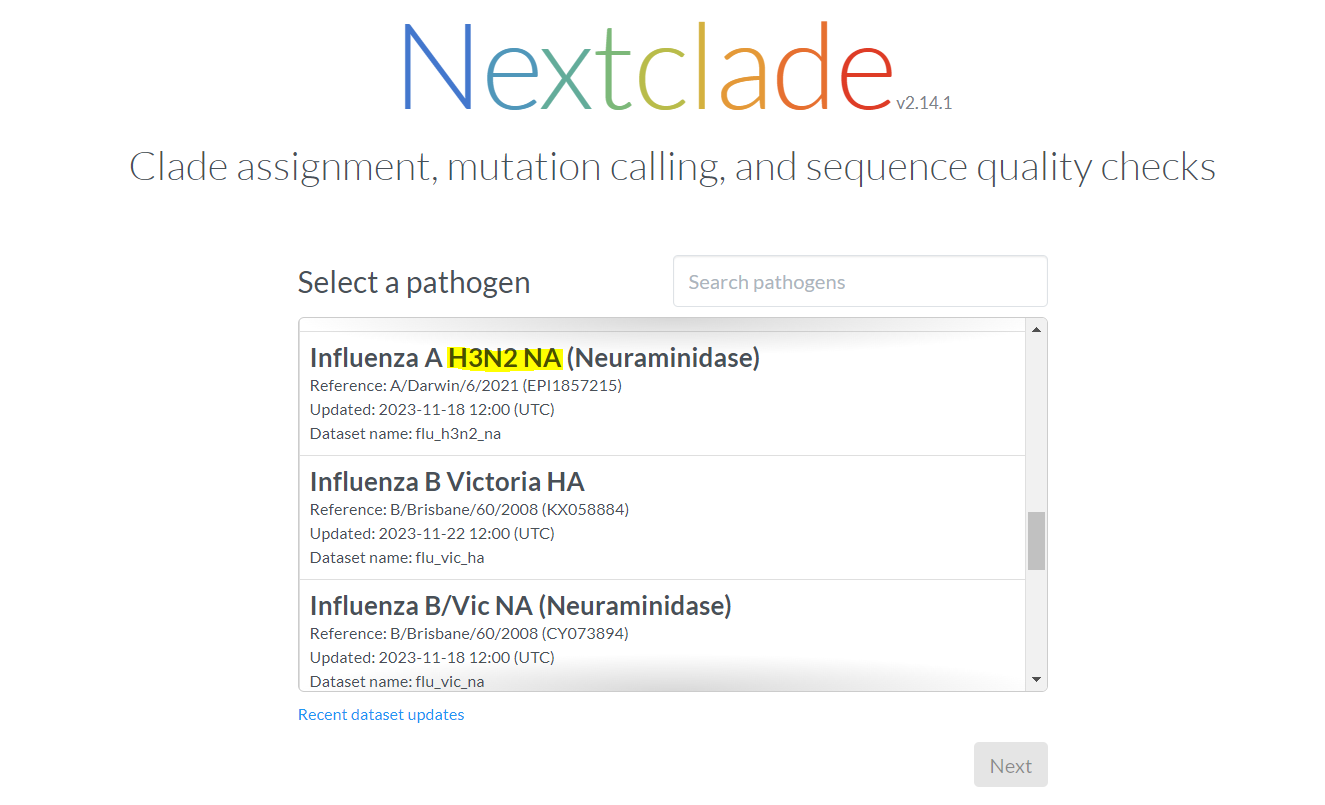The width and height of the screenshot is (1325, 805).
Task: Click the Next button
Action: pyautogui.click(x=1010, y=765)
